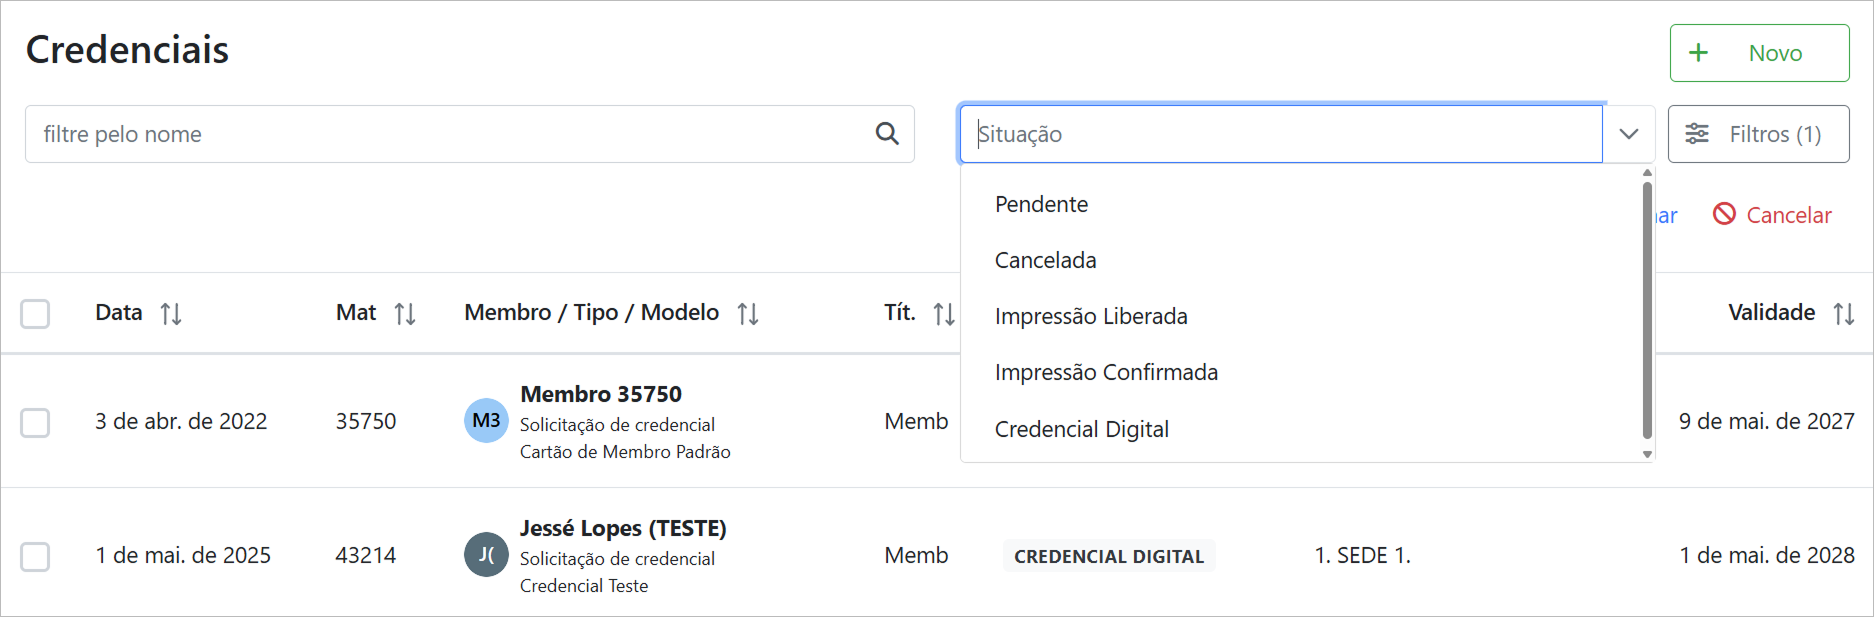
Task: Open the Filtros (1) button
Action: [1758, 134]
